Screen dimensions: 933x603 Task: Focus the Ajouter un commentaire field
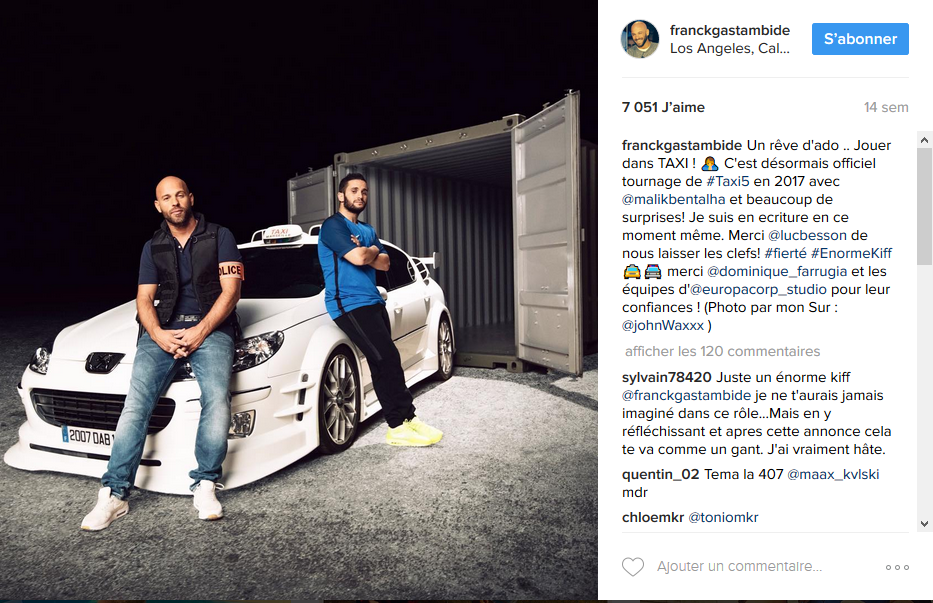739,567
